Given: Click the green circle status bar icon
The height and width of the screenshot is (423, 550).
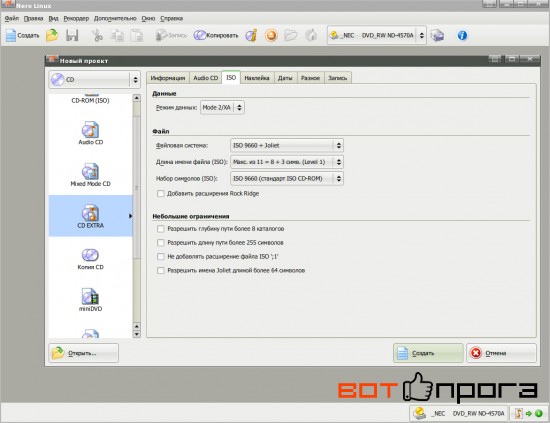Looking at the screenshot, I should (x=539, y=414).
